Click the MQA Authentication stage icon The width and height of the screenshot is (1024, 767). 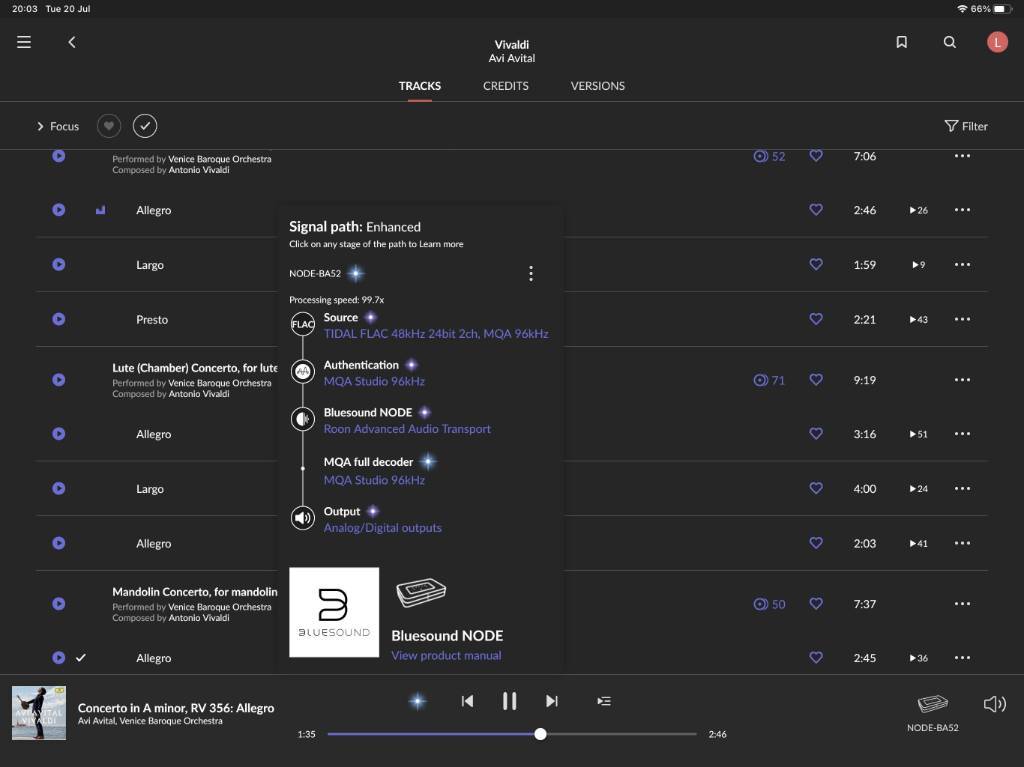point(303,372)
